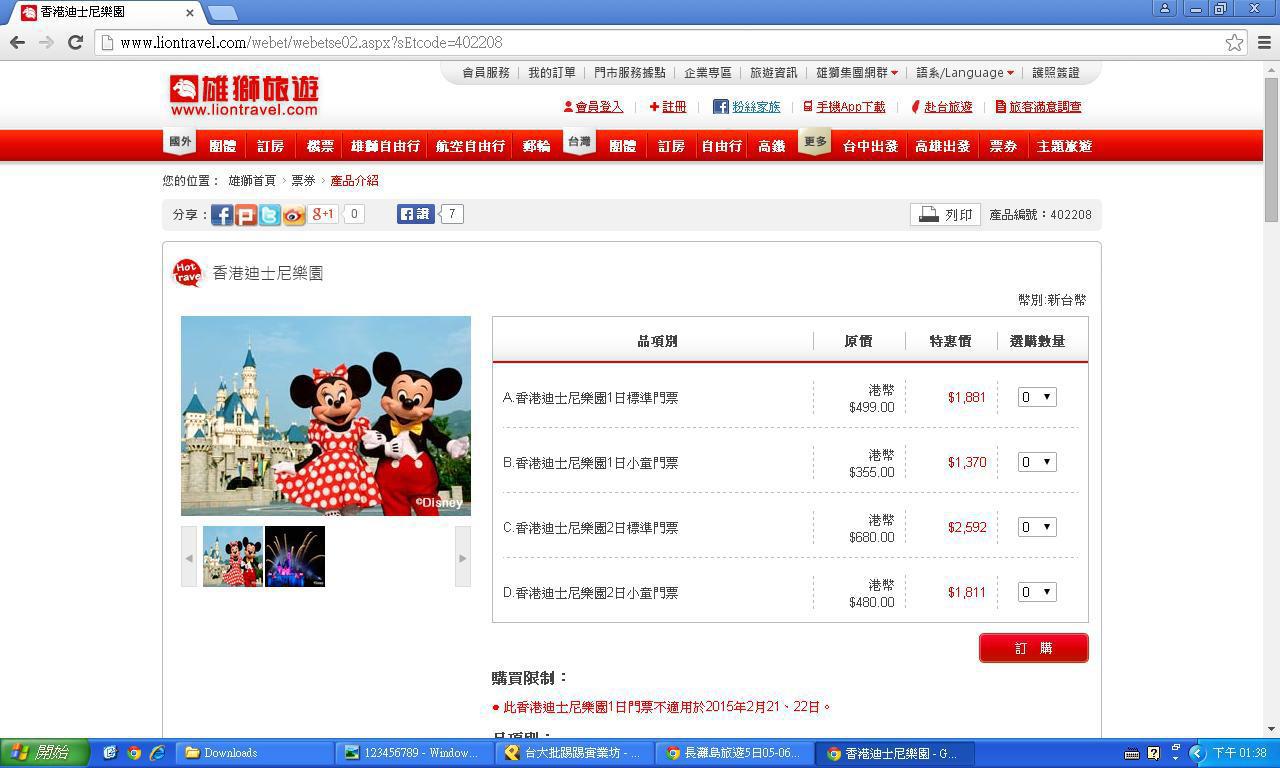Select quantity for 1日標準門票
The width and height of the screenshot is (1280, 768).
pos(1037,397)
